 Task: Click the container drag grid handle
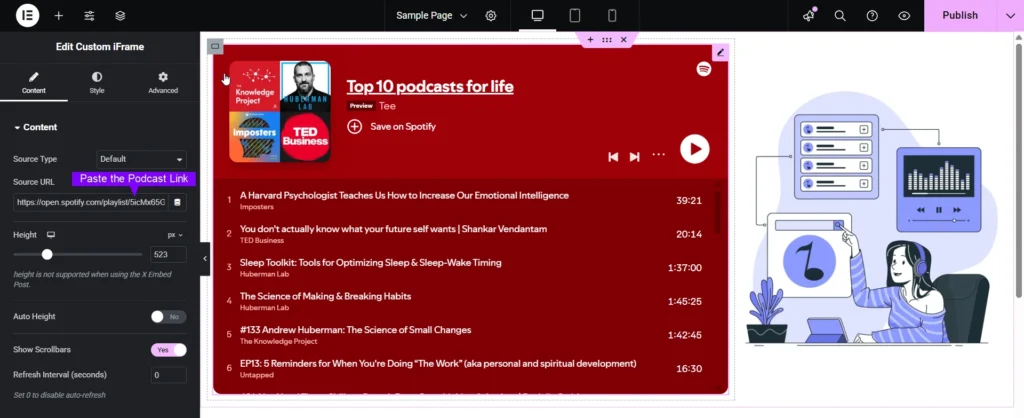(x=607, y=40)
